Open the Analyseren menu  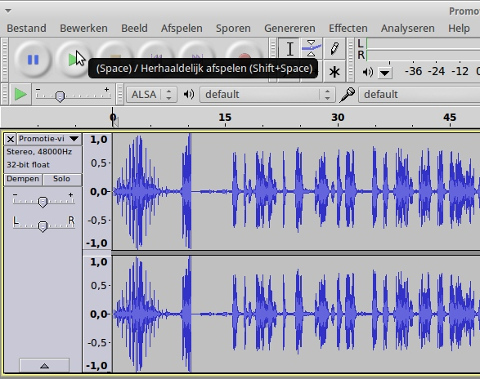click(x=408, y=28)
